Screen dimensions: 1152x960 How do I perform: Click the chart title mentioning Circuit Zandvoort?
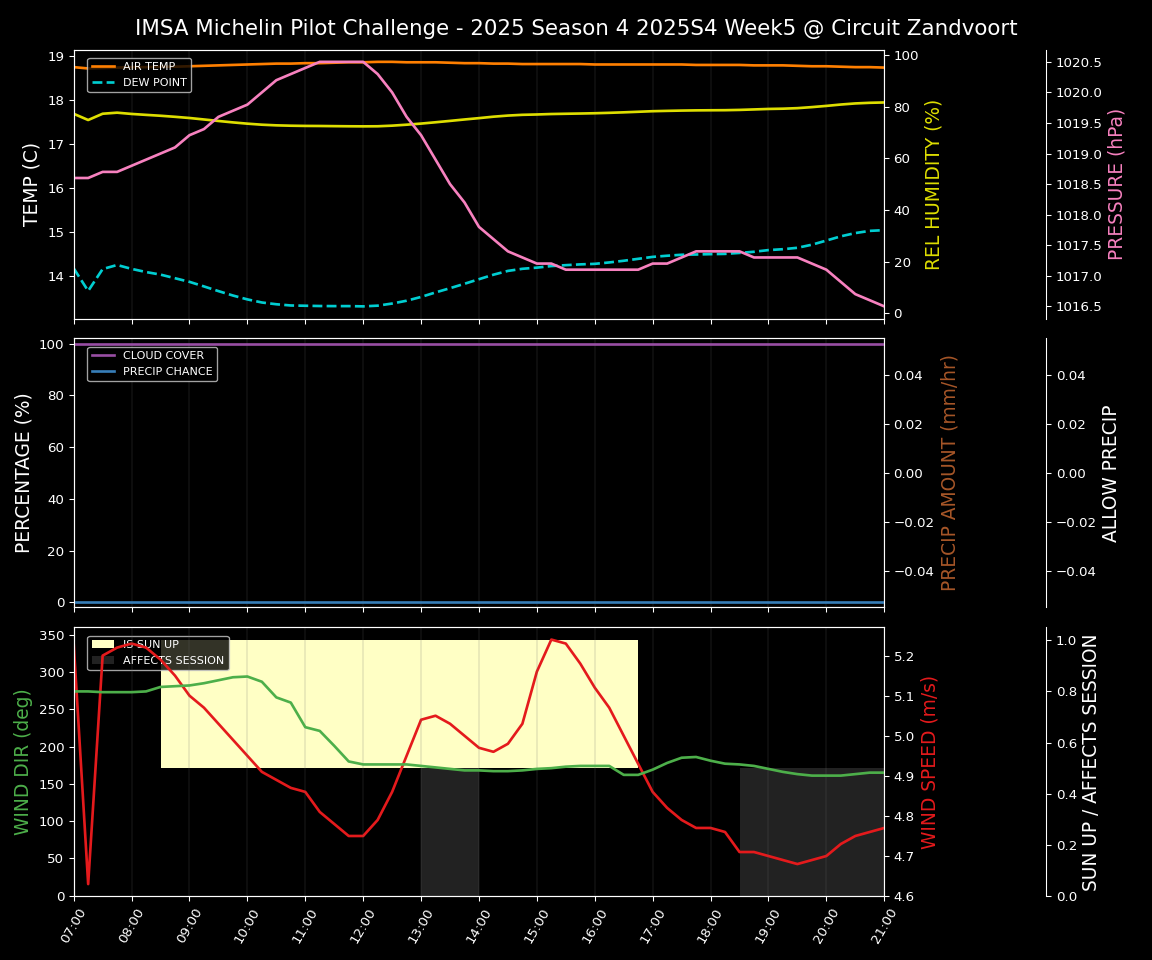[x=576, y=28]
